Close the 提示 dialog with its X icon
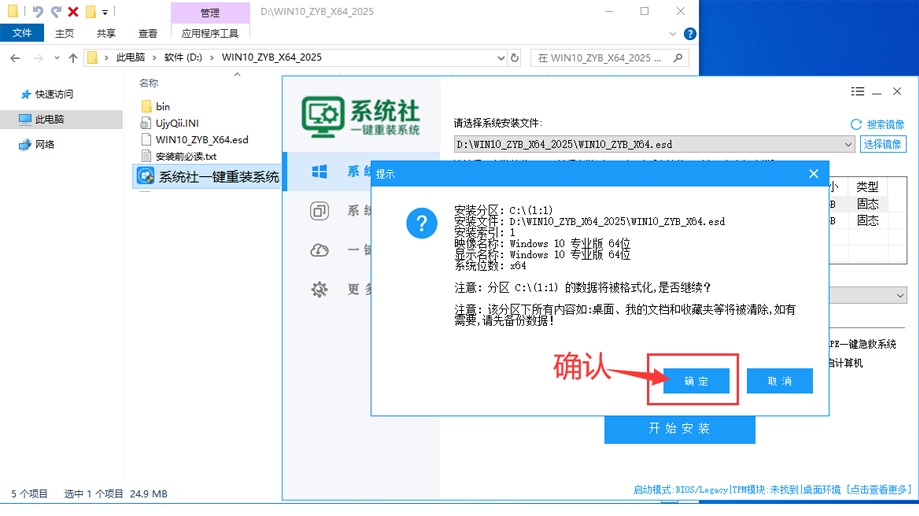This screenshot has height=516, width=919. tap(813, 173)
